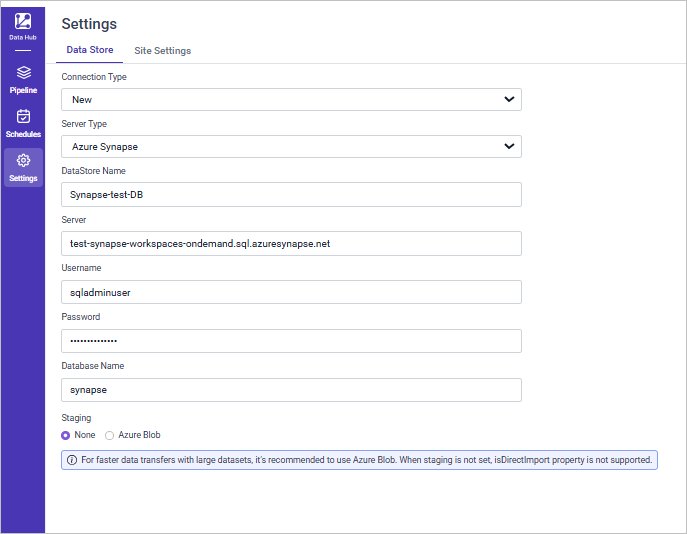Screen dimensions: 687x534
Task: Edit the Database Name field
Action: pyautogui.click(x=290, y=390)
